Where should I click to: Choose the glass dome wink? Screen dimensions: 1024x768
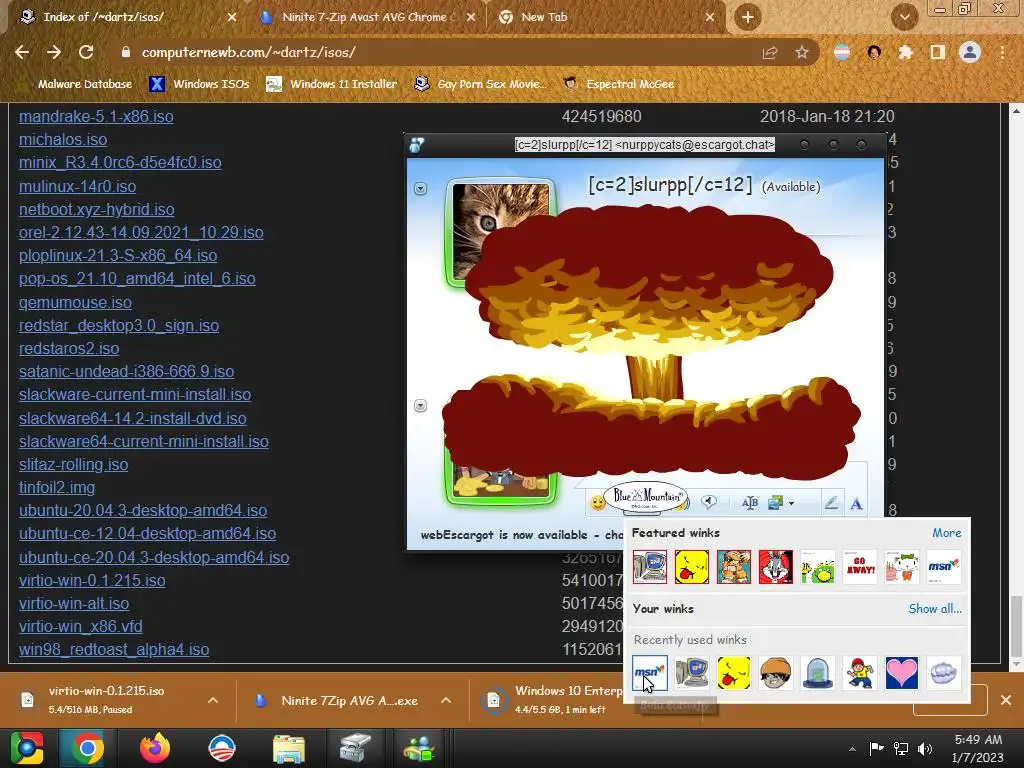[818, 673]
